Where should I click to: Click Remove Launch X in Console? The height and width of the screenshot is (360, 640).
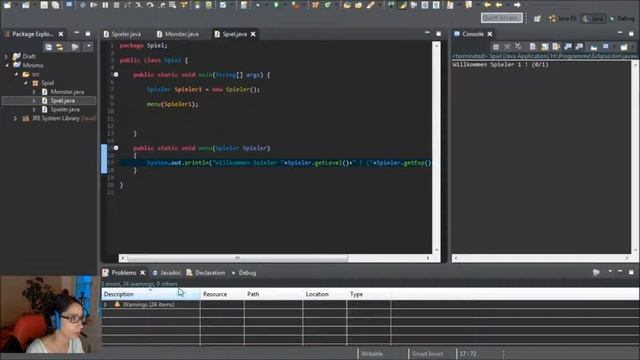507,47
